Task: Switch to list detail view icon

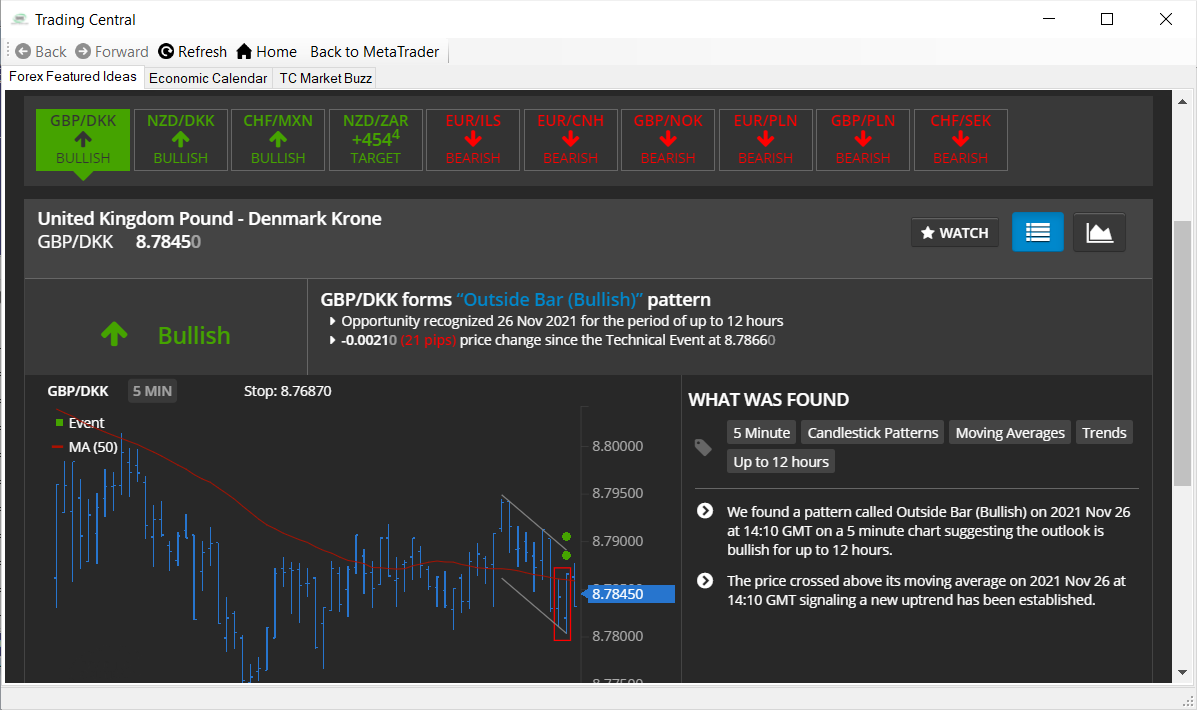Action: pyautogui.click(x=1037, y=232)
